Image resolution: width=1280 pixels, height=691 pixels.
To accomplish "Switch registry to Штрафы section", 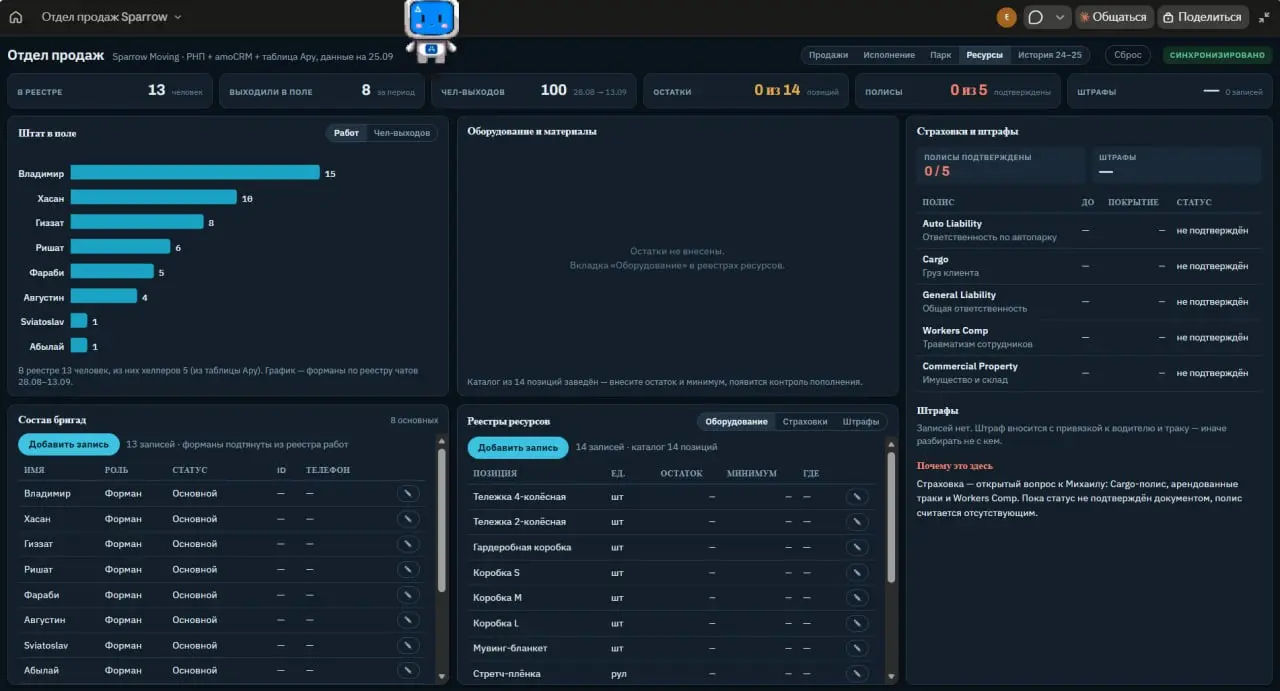I will pos(861,422).
